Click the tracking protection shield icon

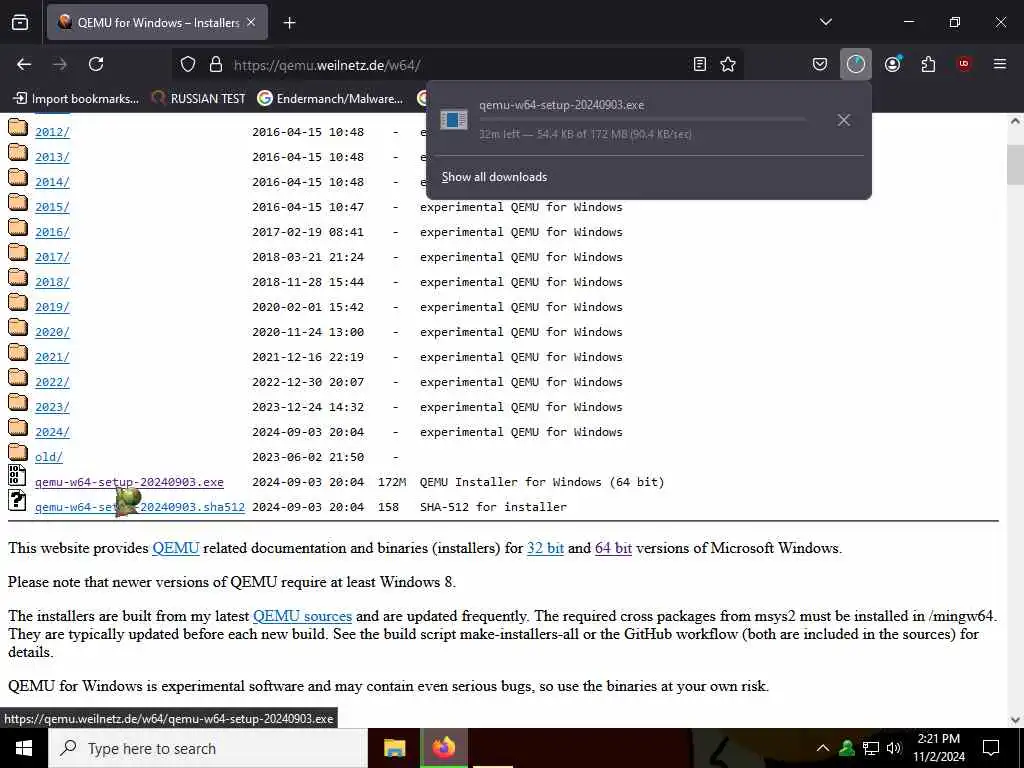[188, 64]
